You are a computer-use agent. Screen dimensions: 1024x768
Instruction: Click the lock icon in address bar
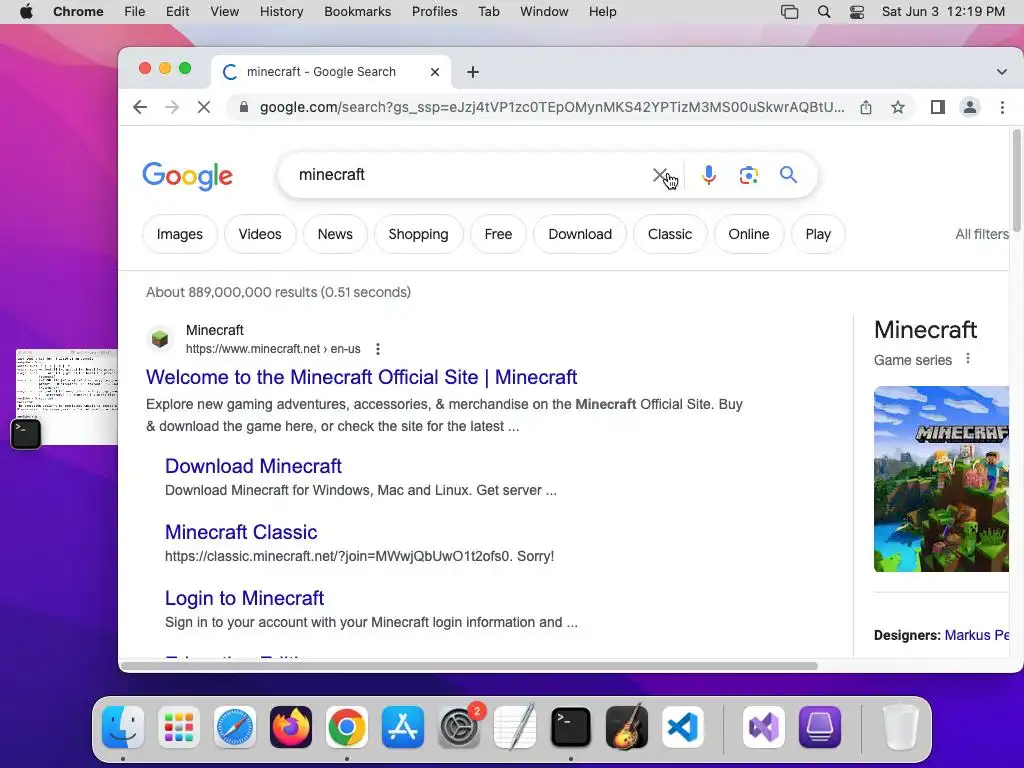pos(244,107)
